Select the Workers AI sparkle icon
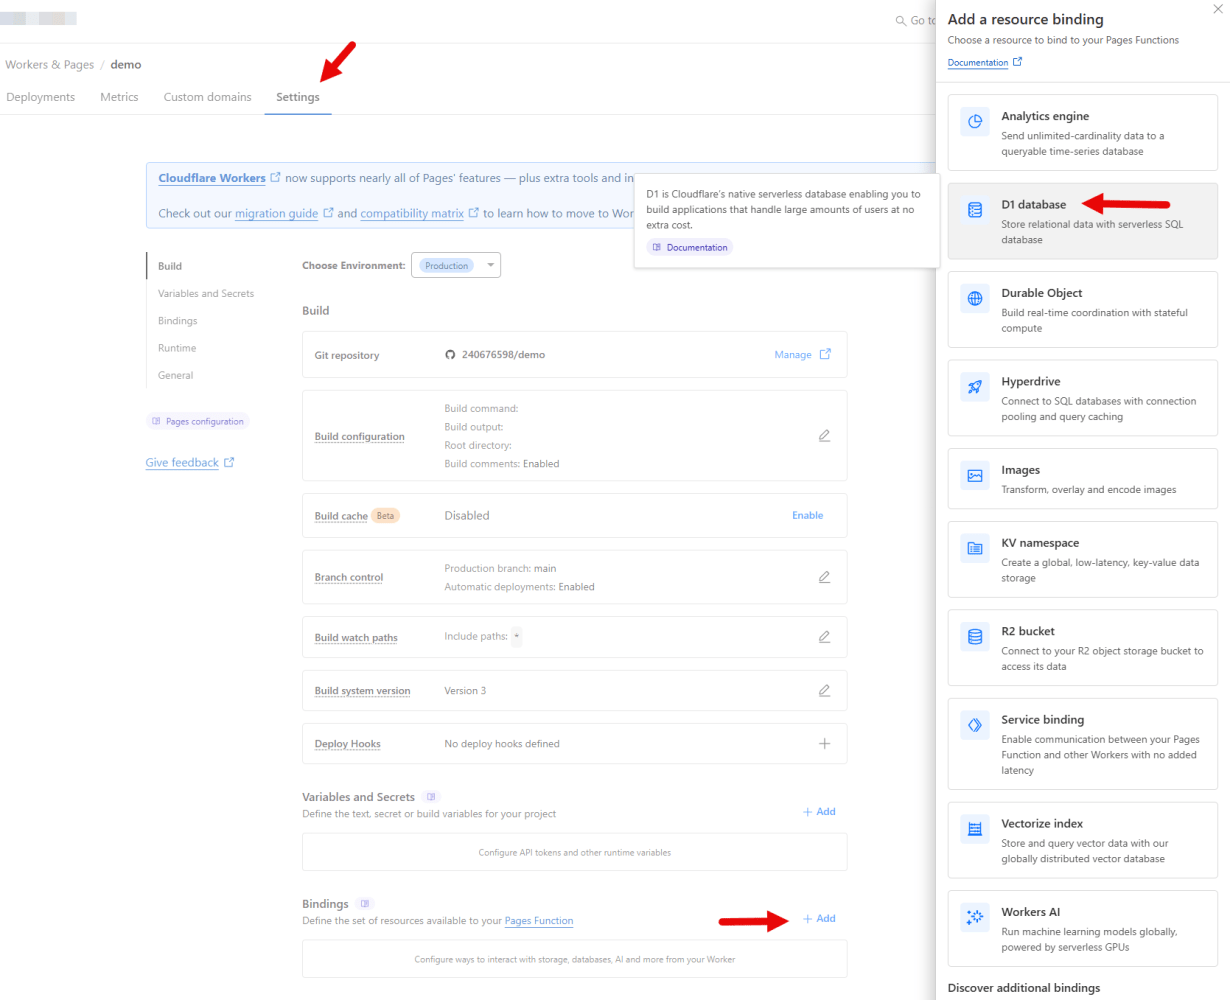The width and height of the screenshot is (1230, 1000). [x=975, y=918]
